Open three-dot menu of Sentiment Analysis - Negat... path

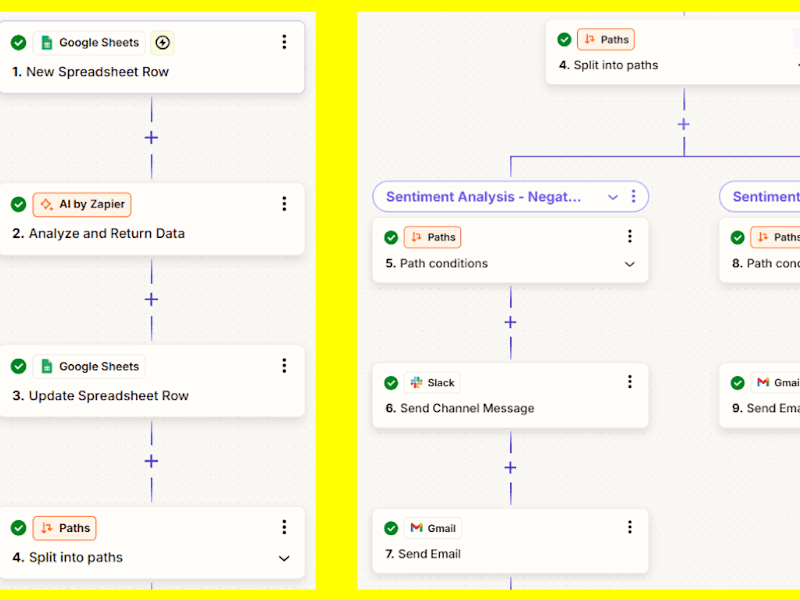coord(633,196)
